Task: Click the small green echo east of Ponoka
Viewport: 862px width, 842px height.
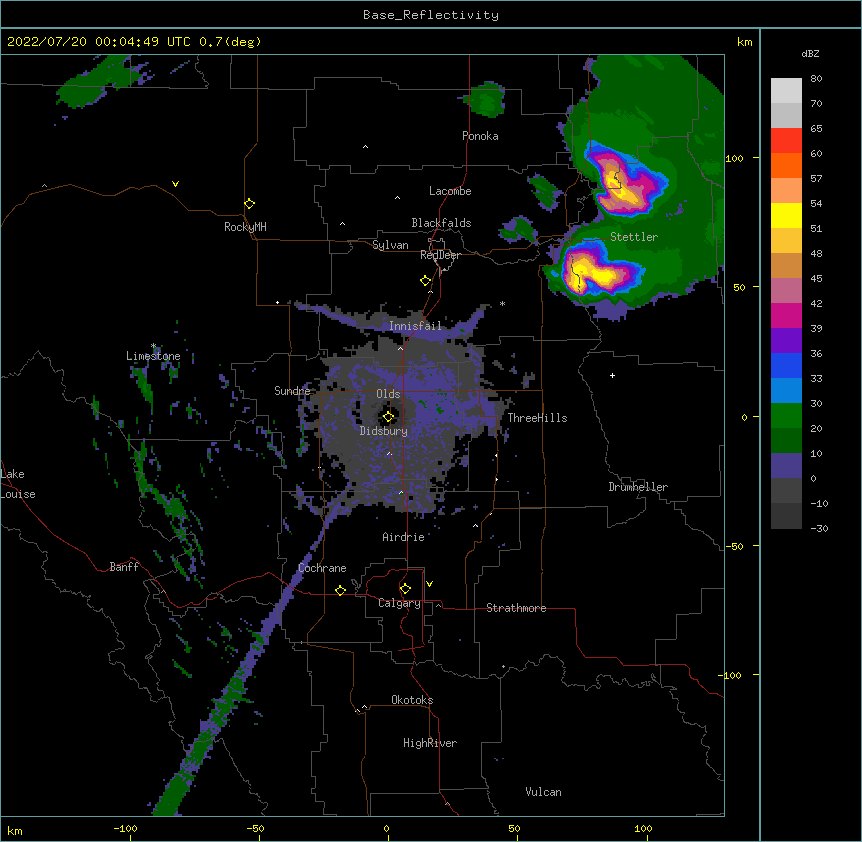Action: coord(485,99)
